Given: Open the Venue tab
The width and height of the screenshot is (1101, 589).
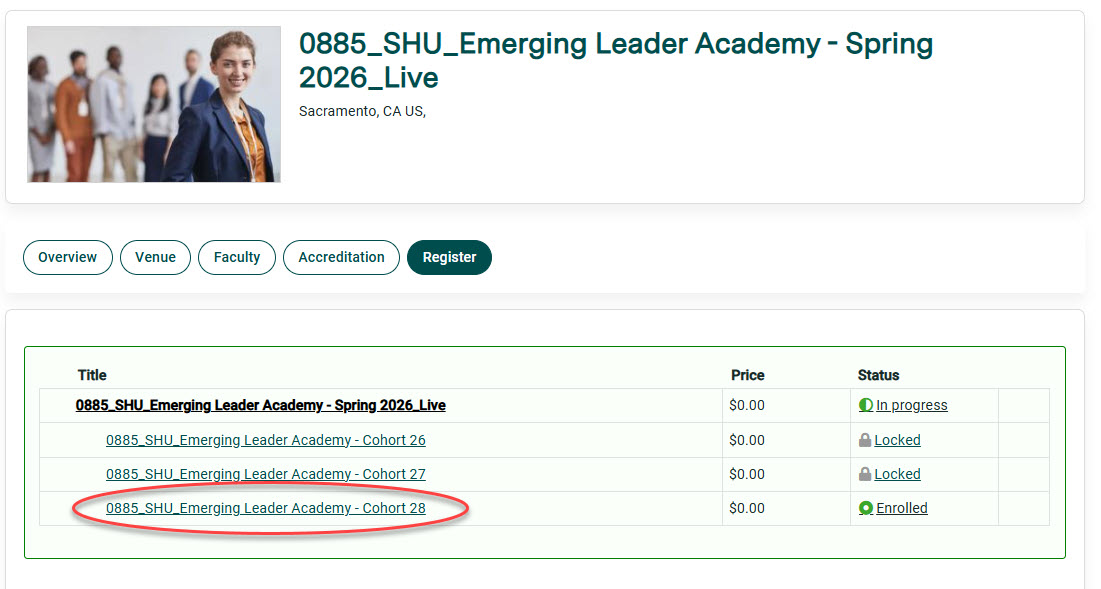Looking at the screenshot, I should click(155, 257).
